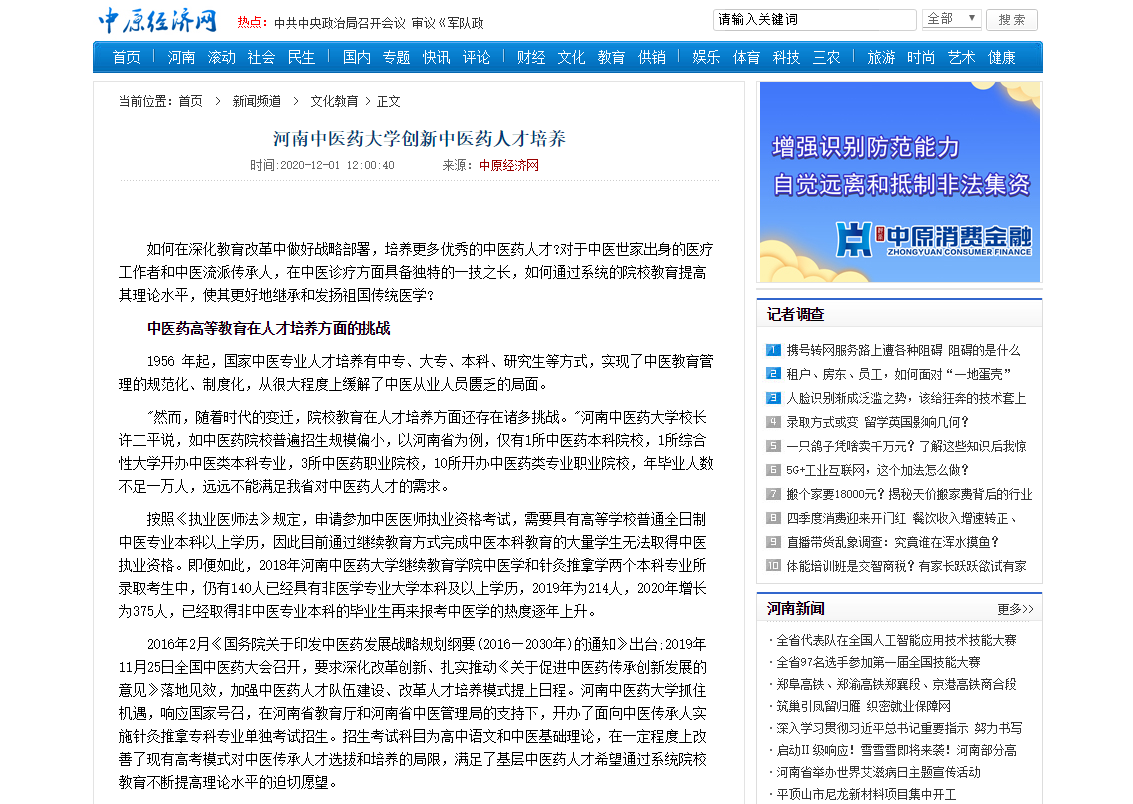This screenshot has height=804, width=1133.
Task: Click the number 5 badge in 记者调查
Action: click(x=773, y=446)
